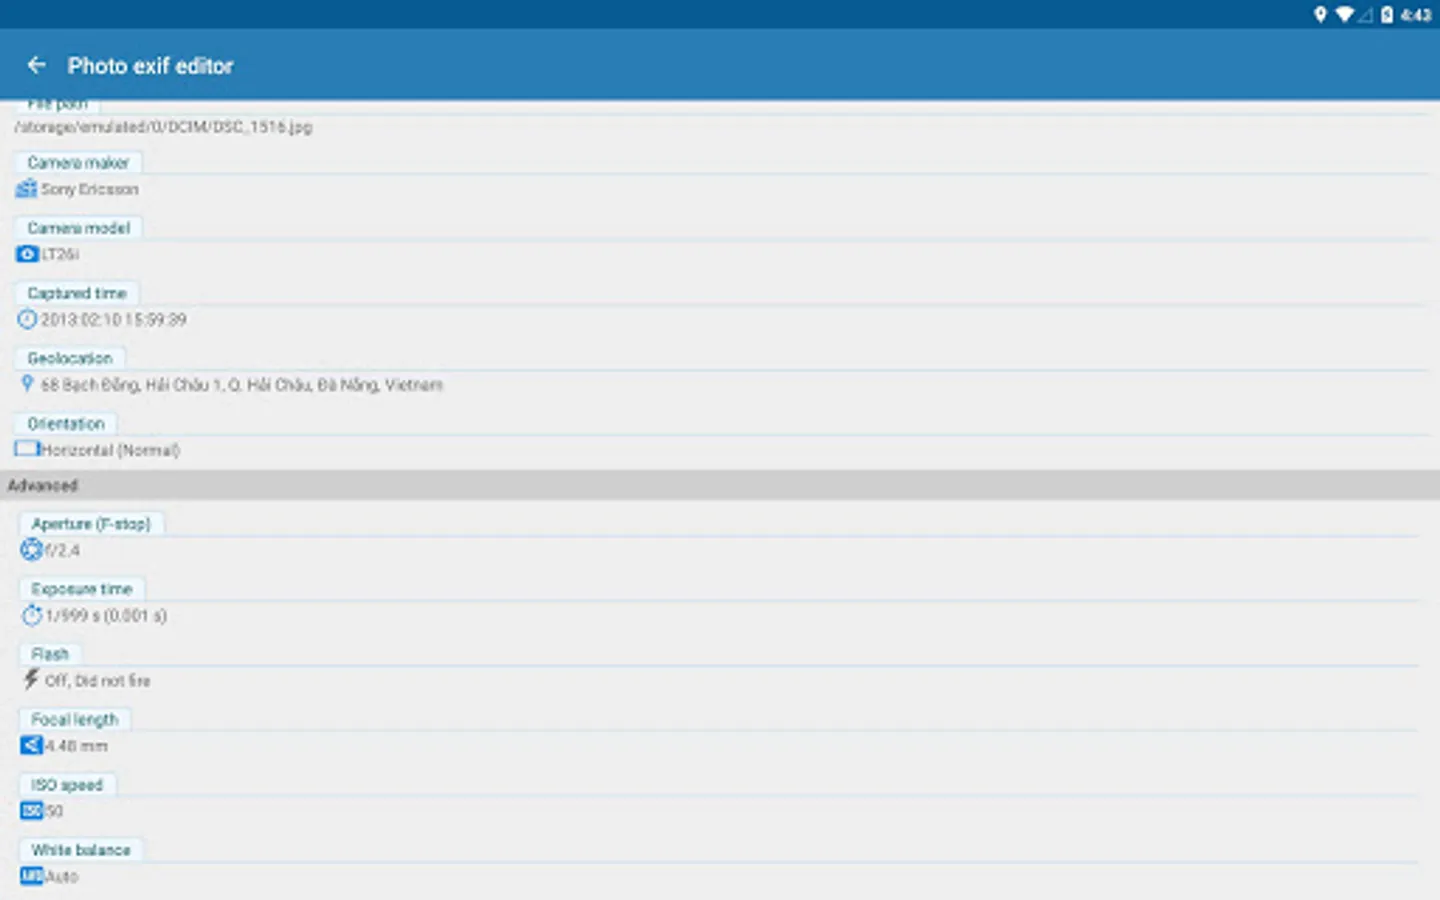Image resolution: width=1440 pixels, height=900 pixels.
Task: Tap the Wi-Fi icon in status bar
Action: (x=1345, y=14)
